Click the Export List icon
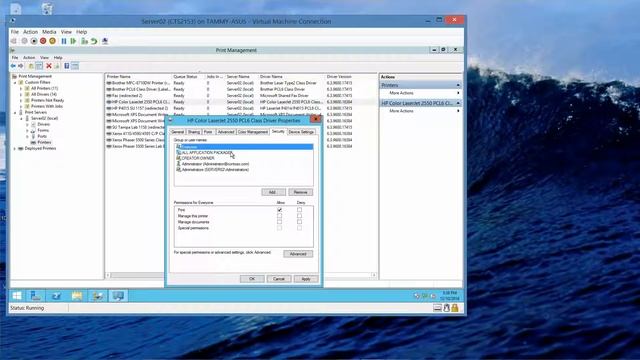Viewport: 640px width, 360px height. 57,66
